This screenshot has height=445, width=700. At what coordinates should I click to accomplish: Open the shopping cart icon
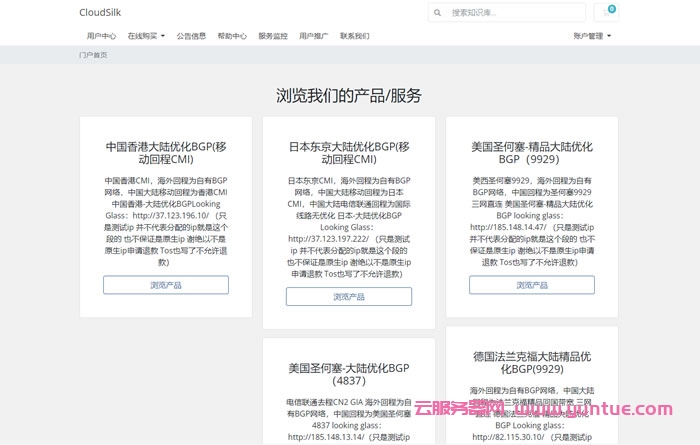607,13
